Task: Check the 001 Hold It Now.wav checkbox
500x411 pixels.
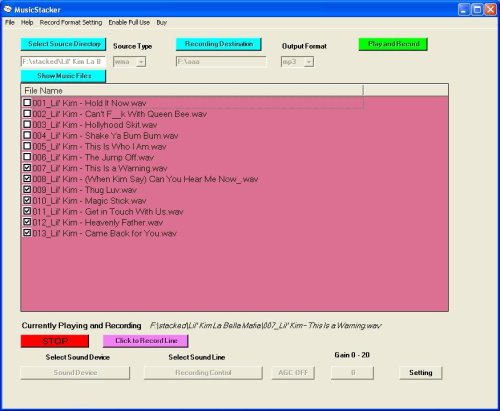Action: coord(27,103)
